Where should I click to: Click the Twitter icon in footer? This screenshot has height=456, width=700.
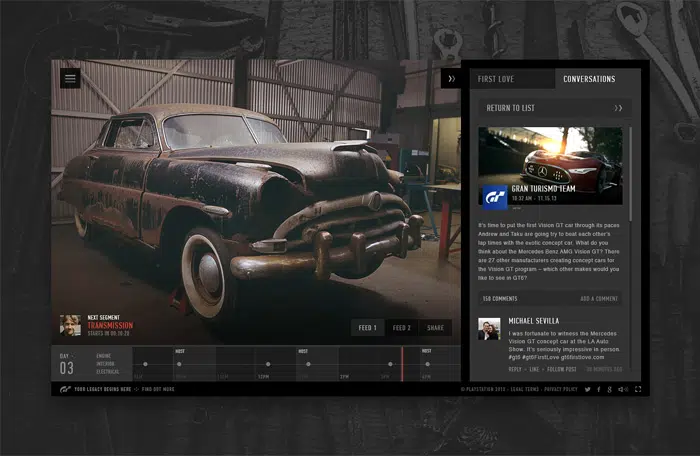(587, 389)
